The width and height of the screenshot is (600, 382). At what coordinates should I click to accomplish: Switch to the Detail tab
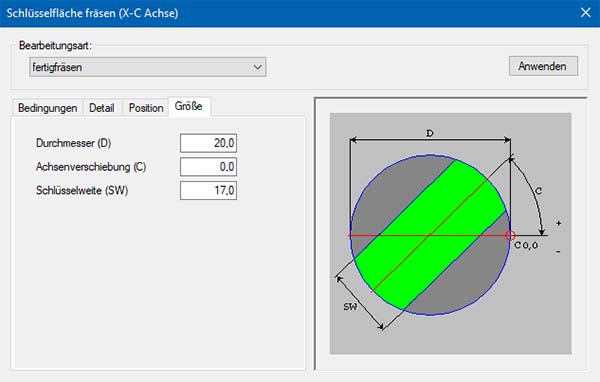[102, 108]
